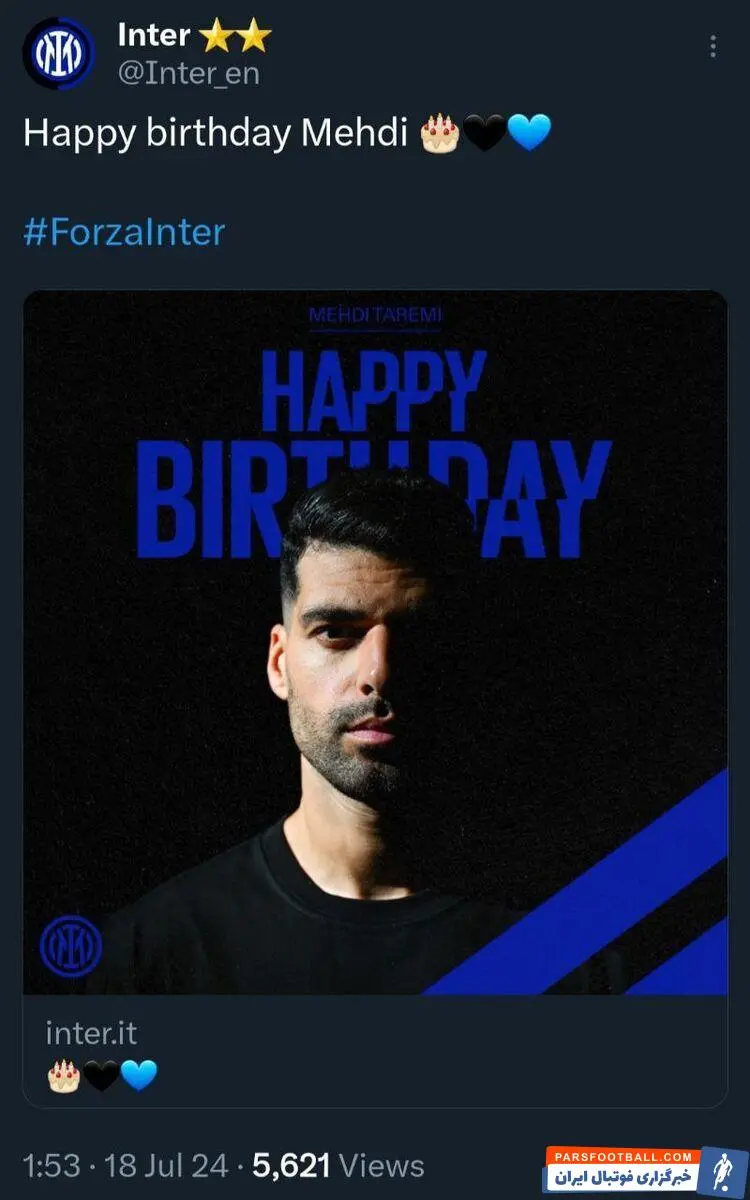Click the black heart emoji in tweet text
The image size is (750, 1200).
485,133
